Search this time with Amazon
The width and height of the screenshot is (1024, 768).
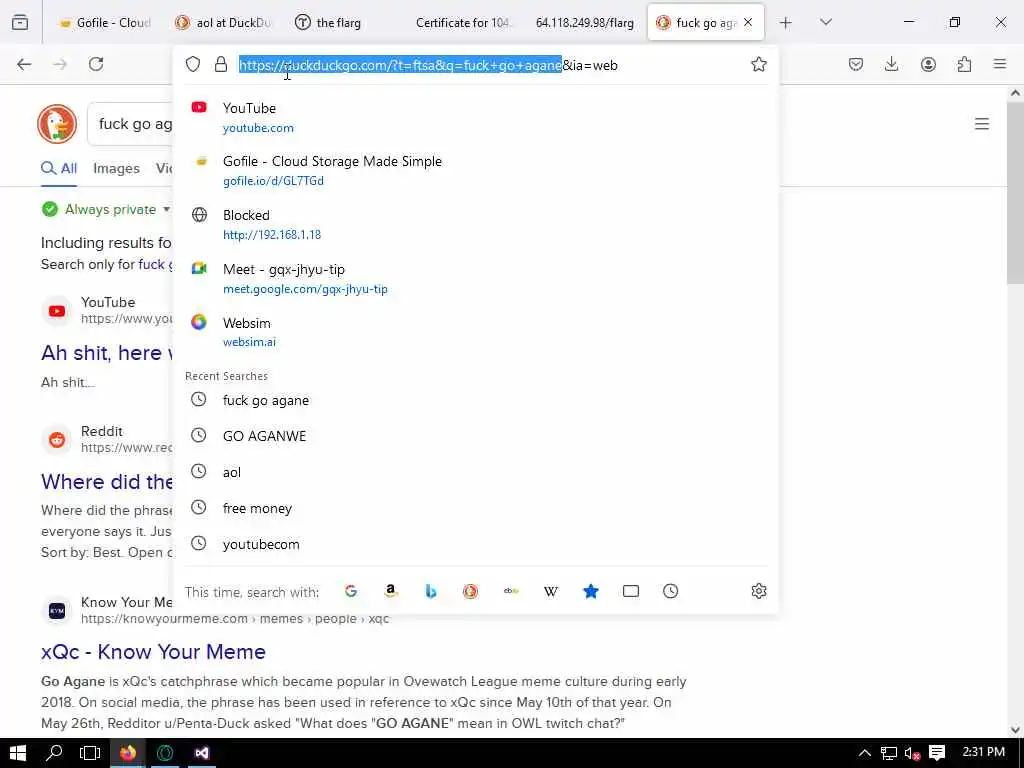pyautogui.click(x=391, y=591)
